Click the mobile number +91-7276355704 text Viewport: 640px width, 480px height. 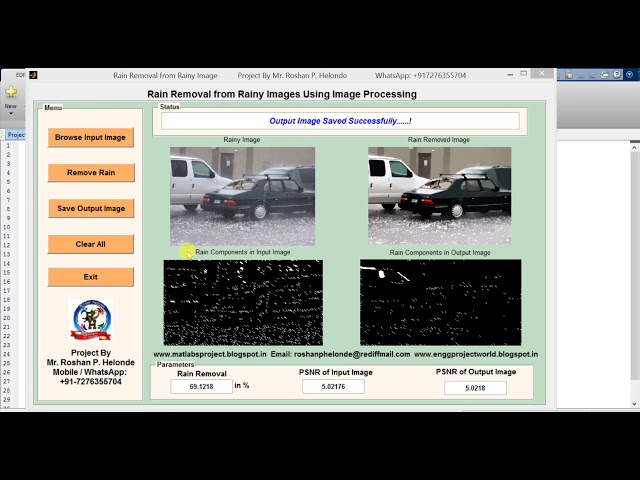[91, 382]
